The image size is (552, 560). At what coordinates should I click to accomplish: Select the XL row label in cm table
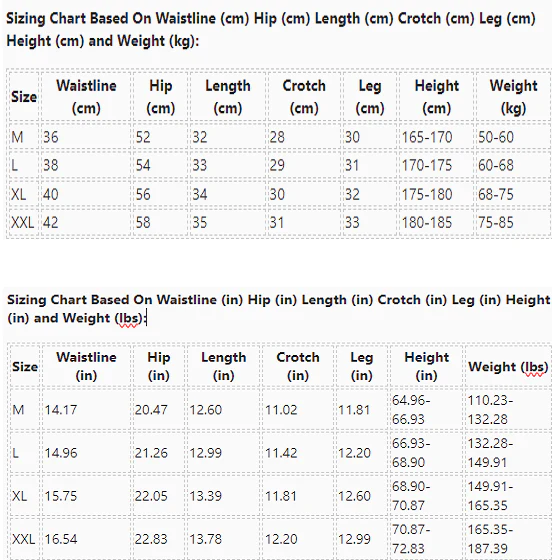tap(24, 194)
